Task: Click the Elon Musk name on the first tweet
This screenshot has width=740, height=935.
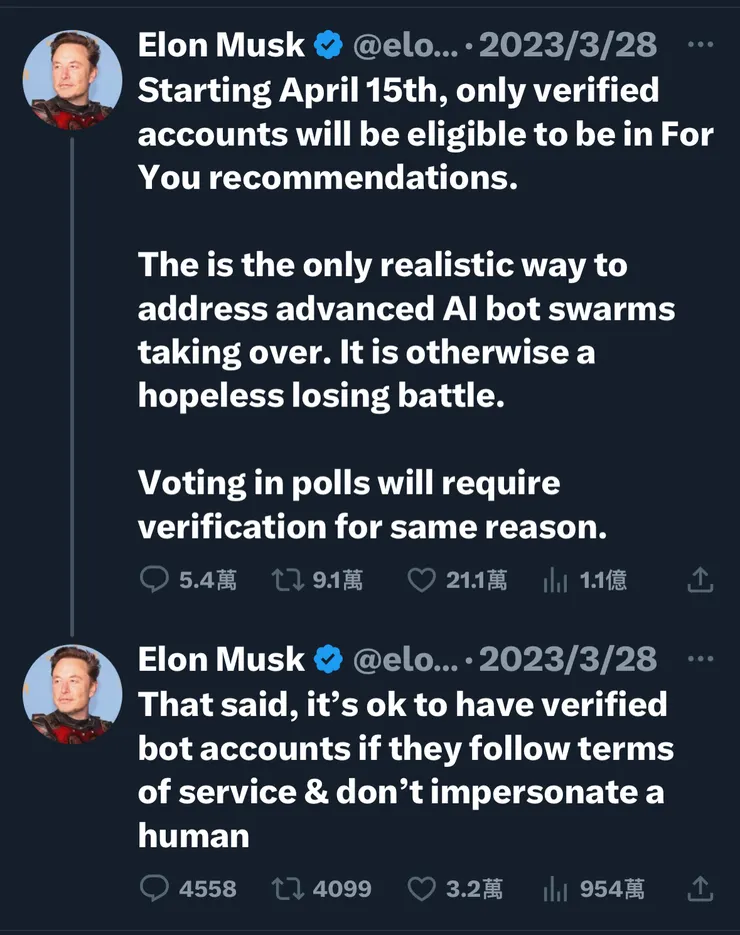Action: pos(221,45)
